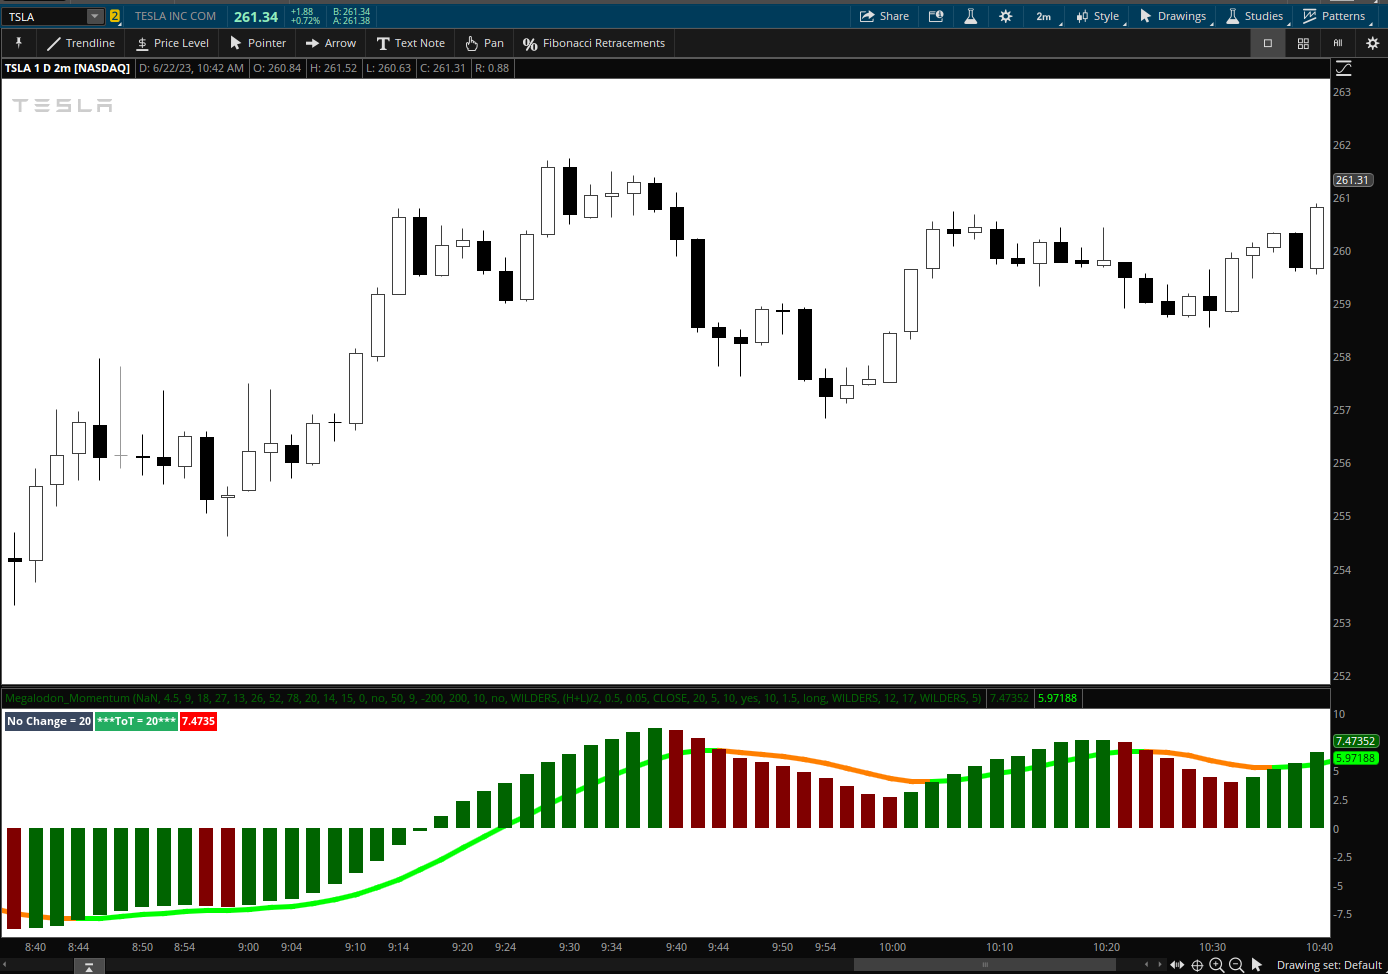This screenshot has height=974, width=1388.
Task: Click the pointer icon in bottom bar
Action: pos(1257,965)
